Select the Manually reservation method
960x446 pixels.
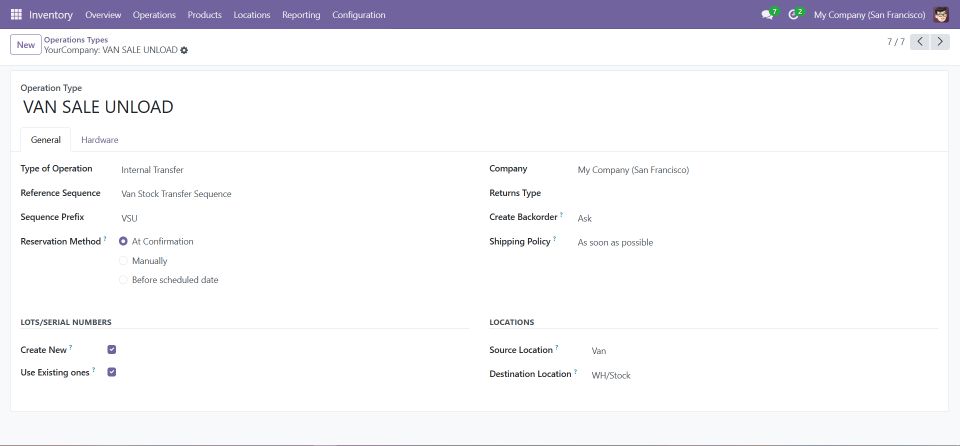click(x=124, y=261)
